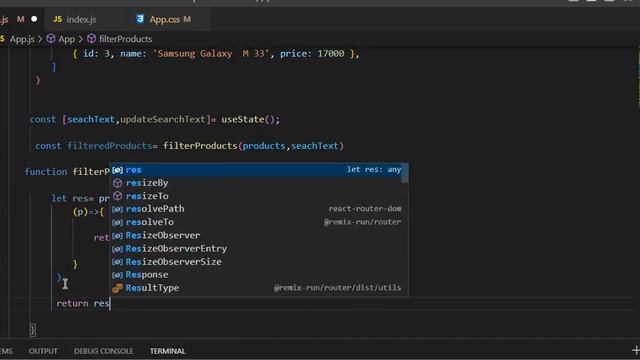This screenshot has width=640, height=360.
Task: Click the method cube icon beside resizeTo
Action: point(118,196)
